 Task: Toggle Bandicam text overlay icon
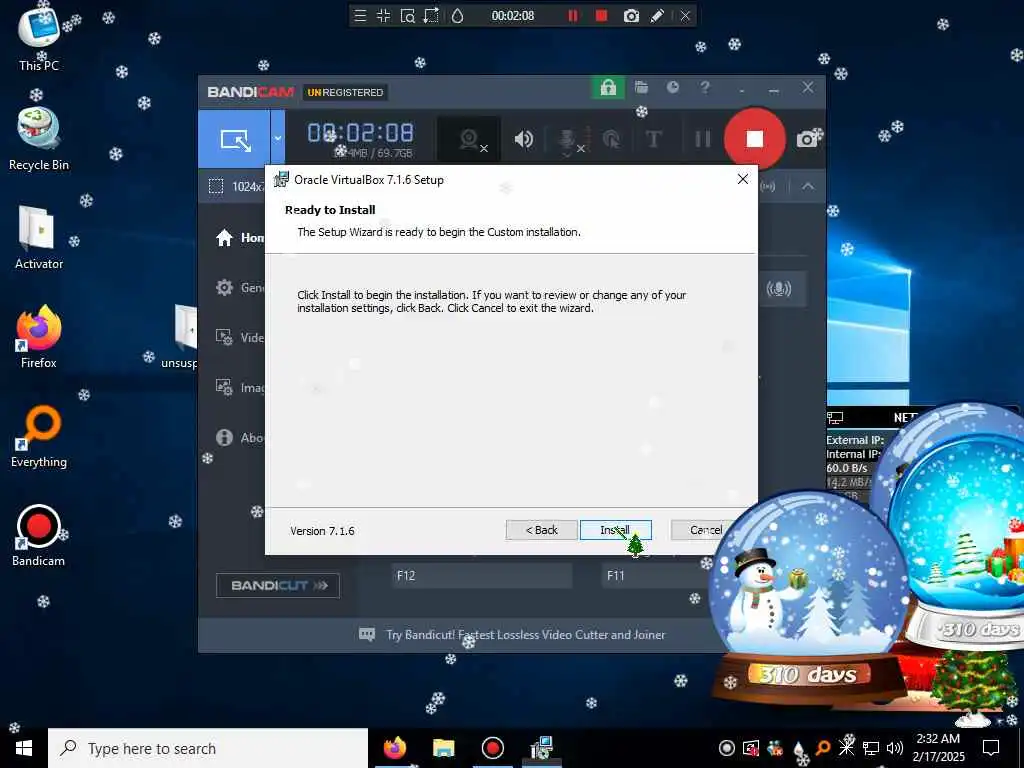click(x=653, y=139)
